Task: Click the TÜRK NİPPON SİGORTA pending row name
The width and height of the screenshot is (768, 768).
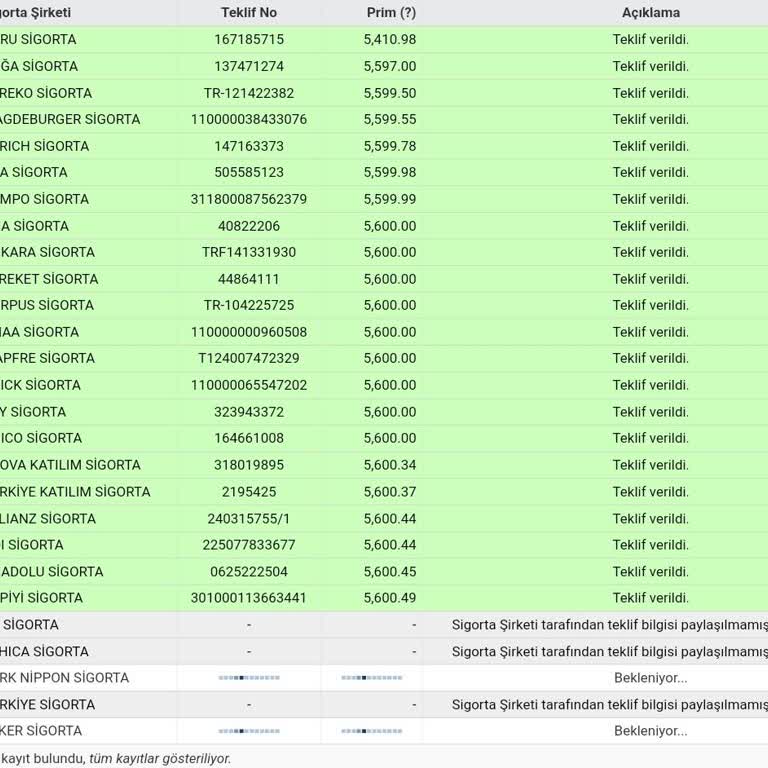Action: [64, 678]
